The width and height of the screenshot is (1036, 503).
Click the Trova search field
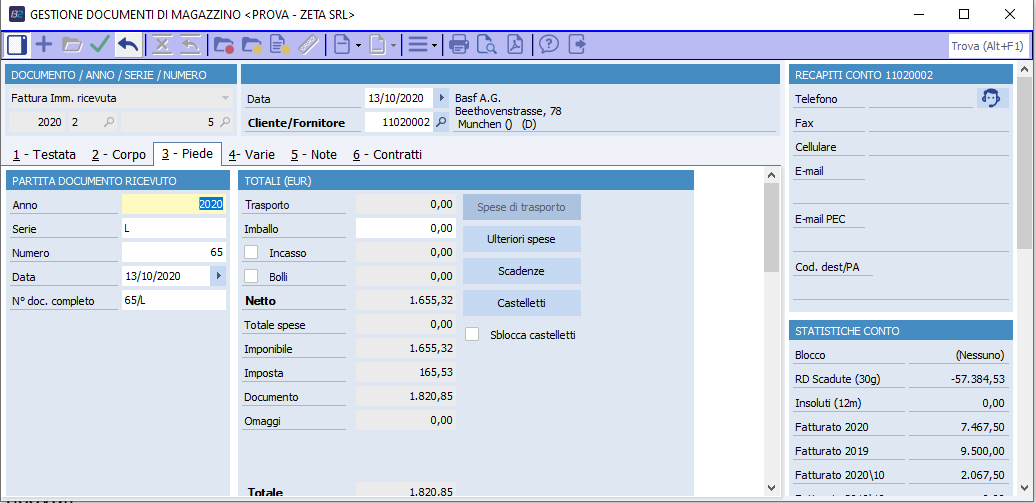pos(988,46)
